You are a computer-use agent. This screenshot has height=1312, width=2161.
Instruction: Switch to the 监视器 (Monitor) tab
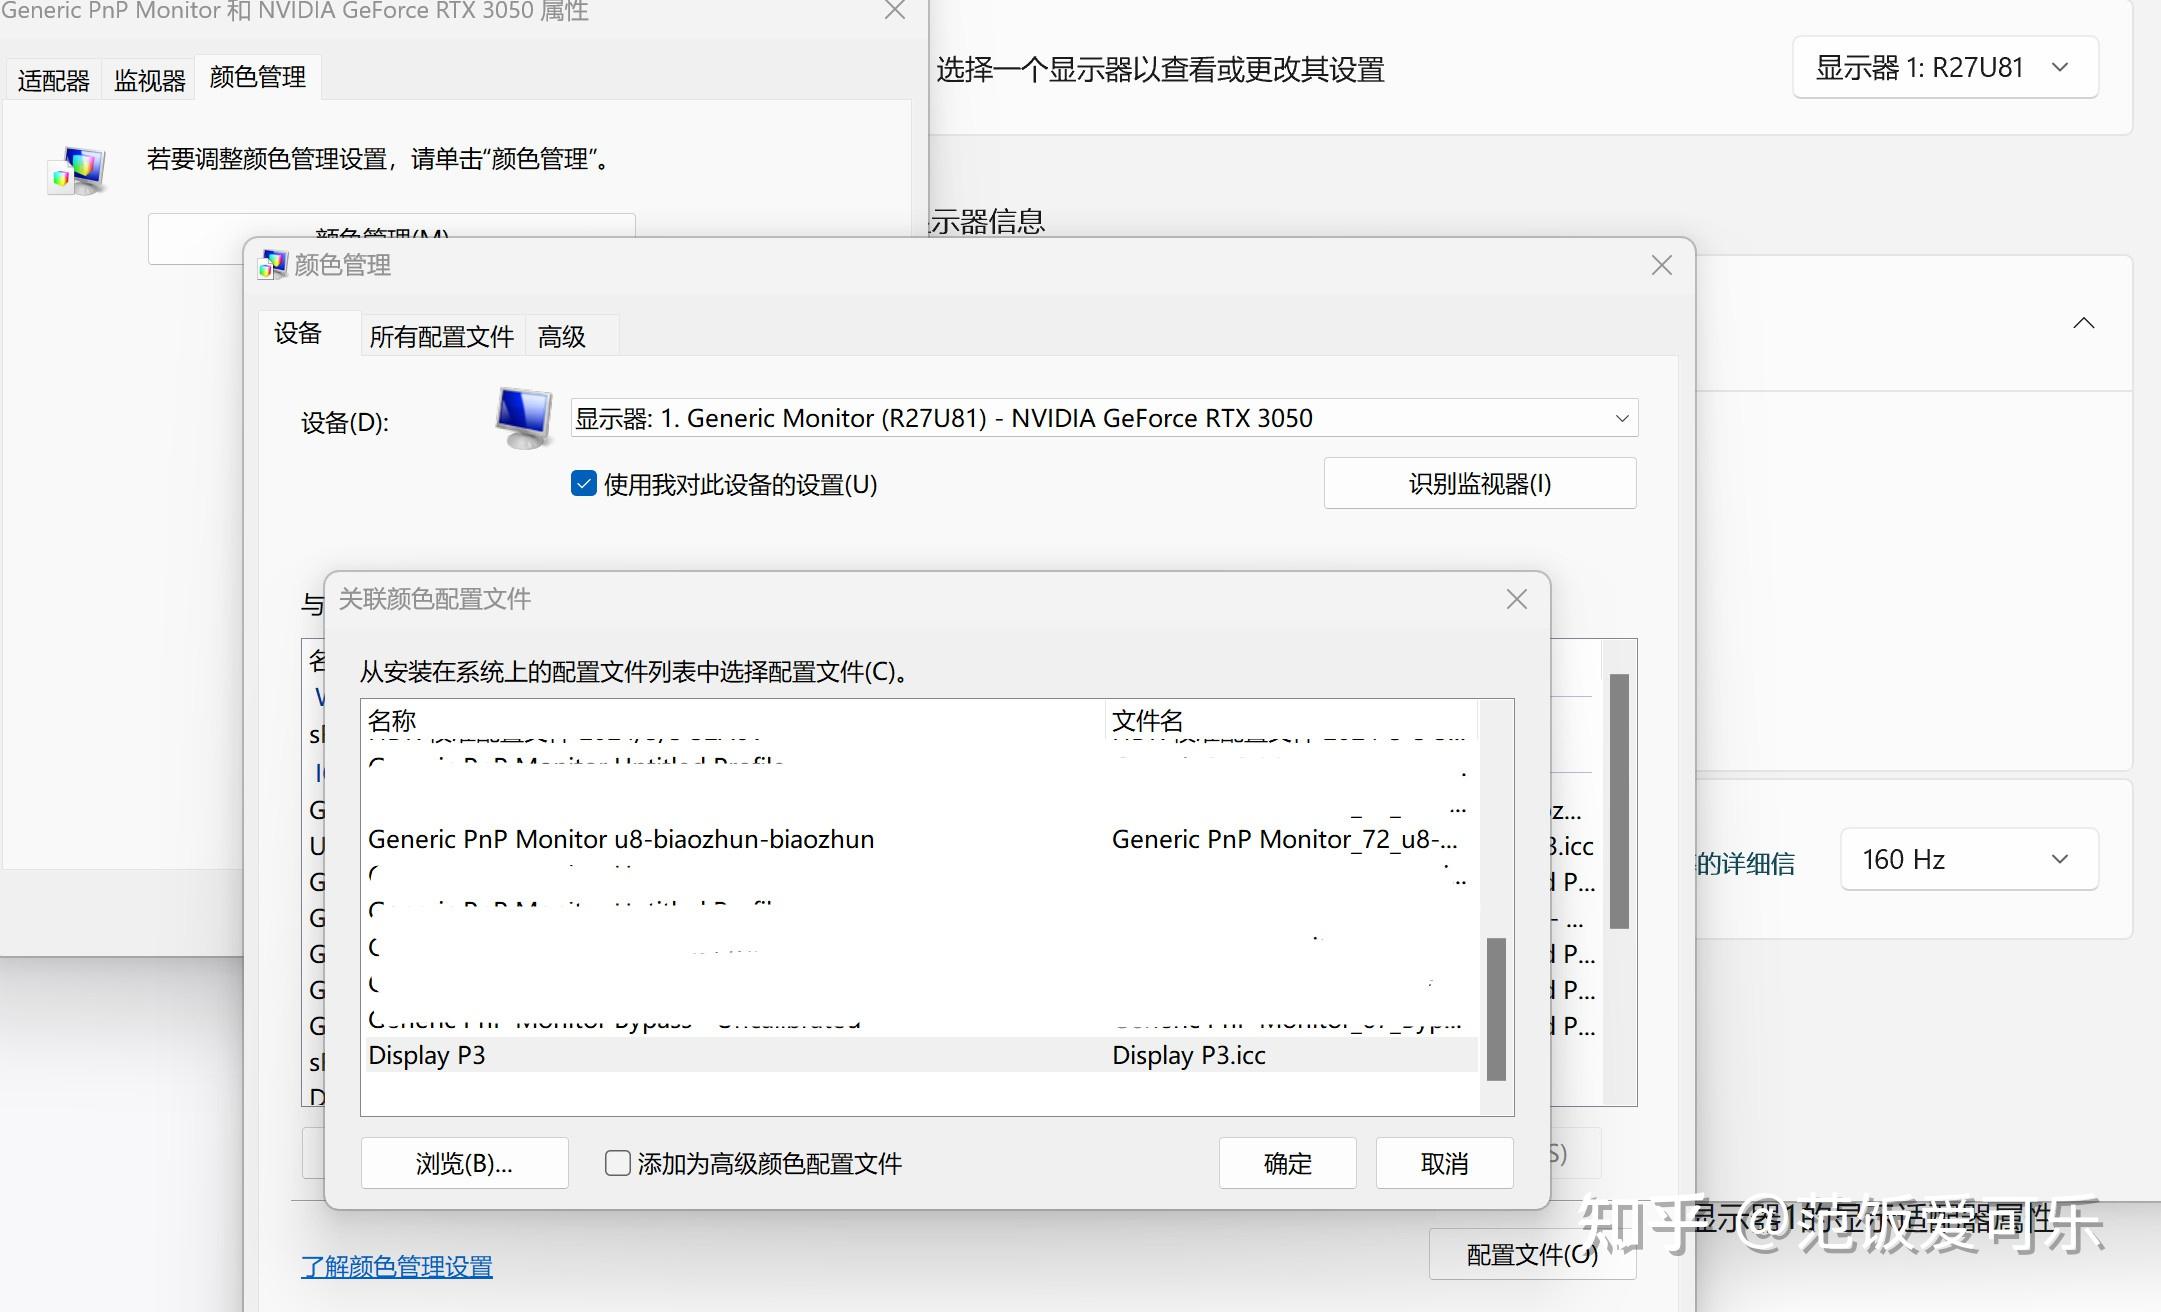pyautogui.click(x=150, y=80)
